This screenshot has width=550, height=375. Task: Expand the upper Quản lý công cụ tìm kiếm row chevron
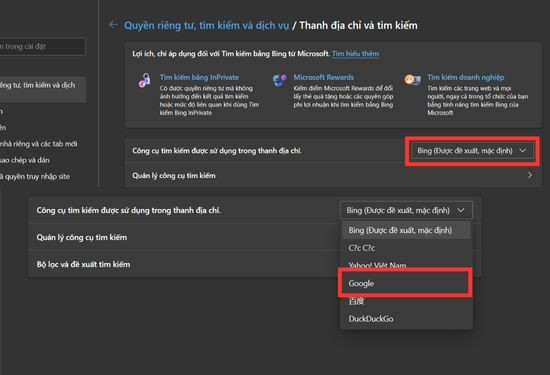pos(530,175)
